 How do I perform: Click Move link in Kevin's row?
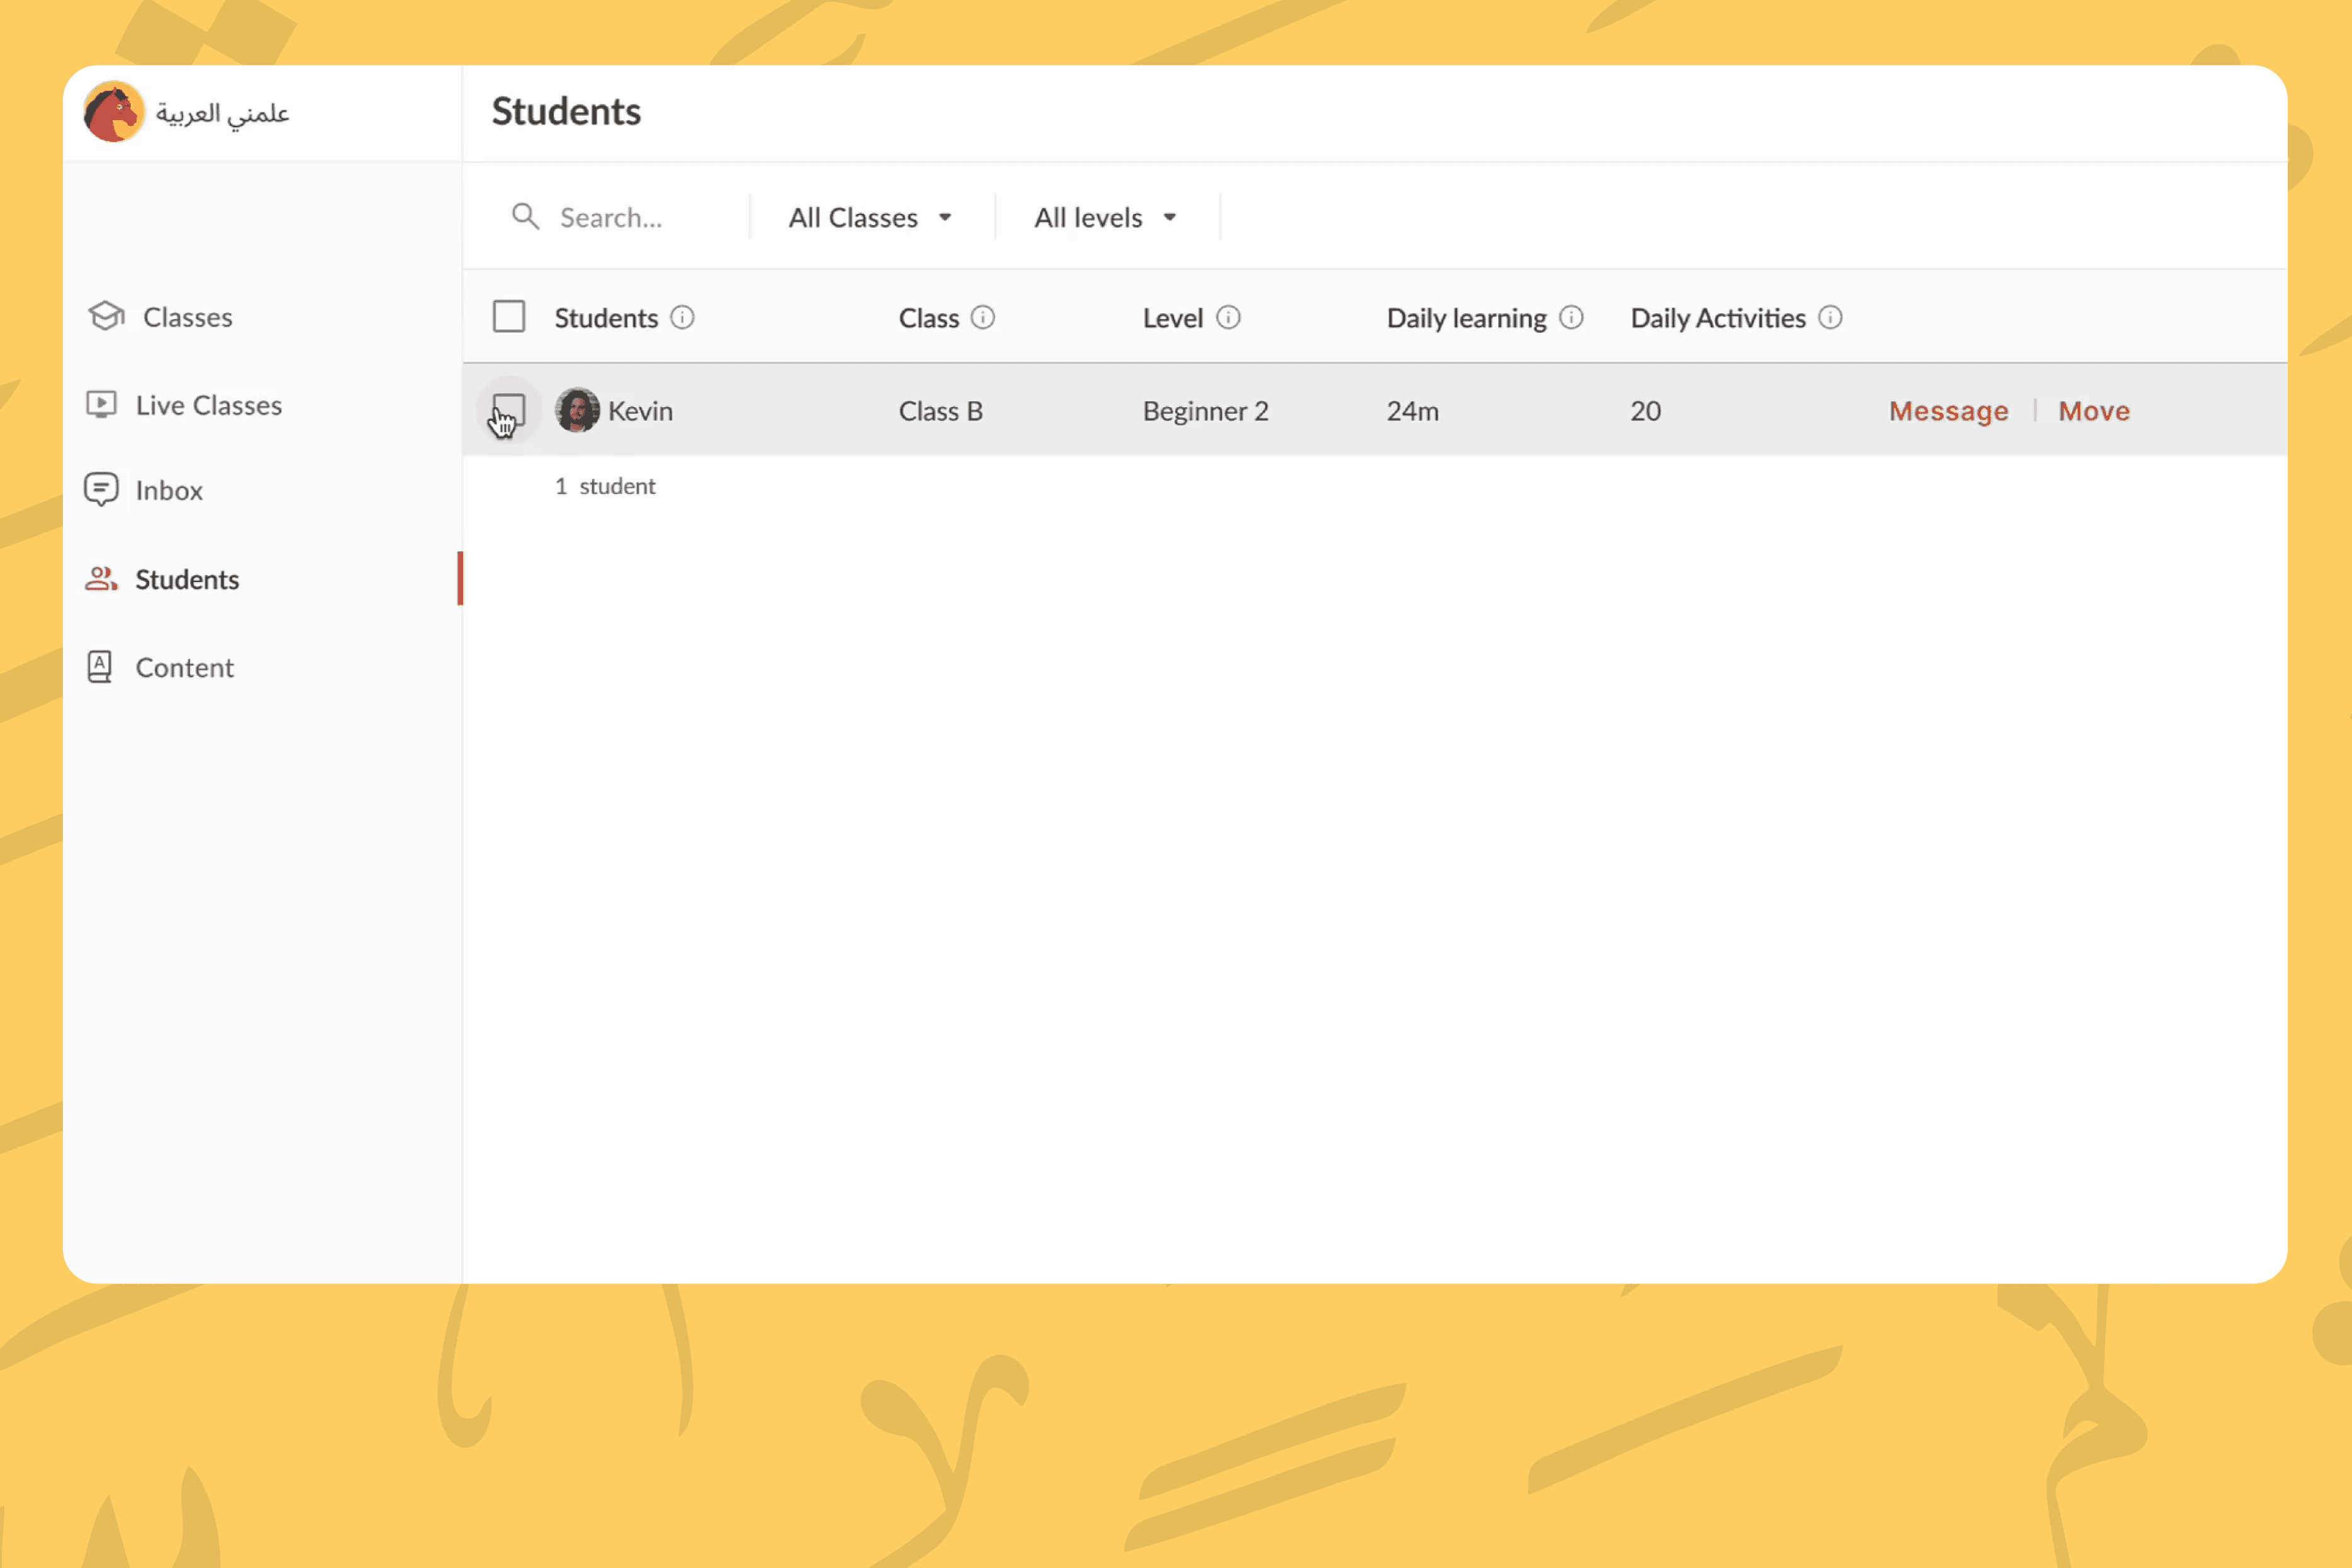coord(2093,411)
